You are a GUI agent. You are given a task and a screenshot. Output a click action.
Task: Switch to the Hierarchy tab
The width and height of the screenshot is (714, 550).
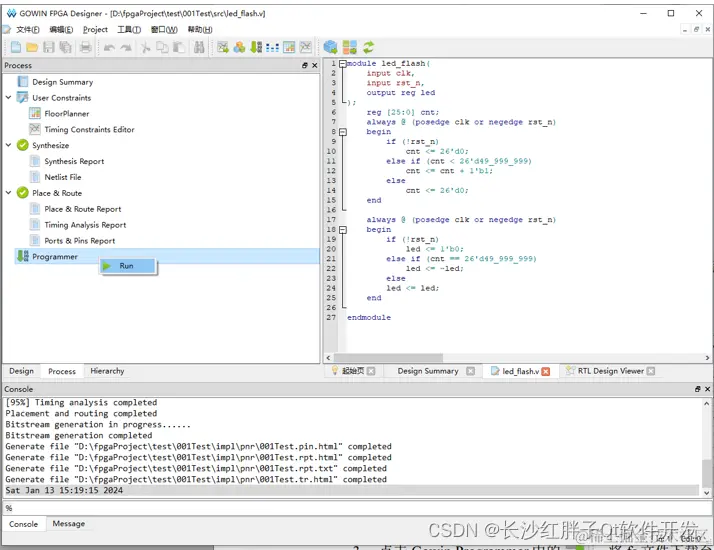point(107,371)
